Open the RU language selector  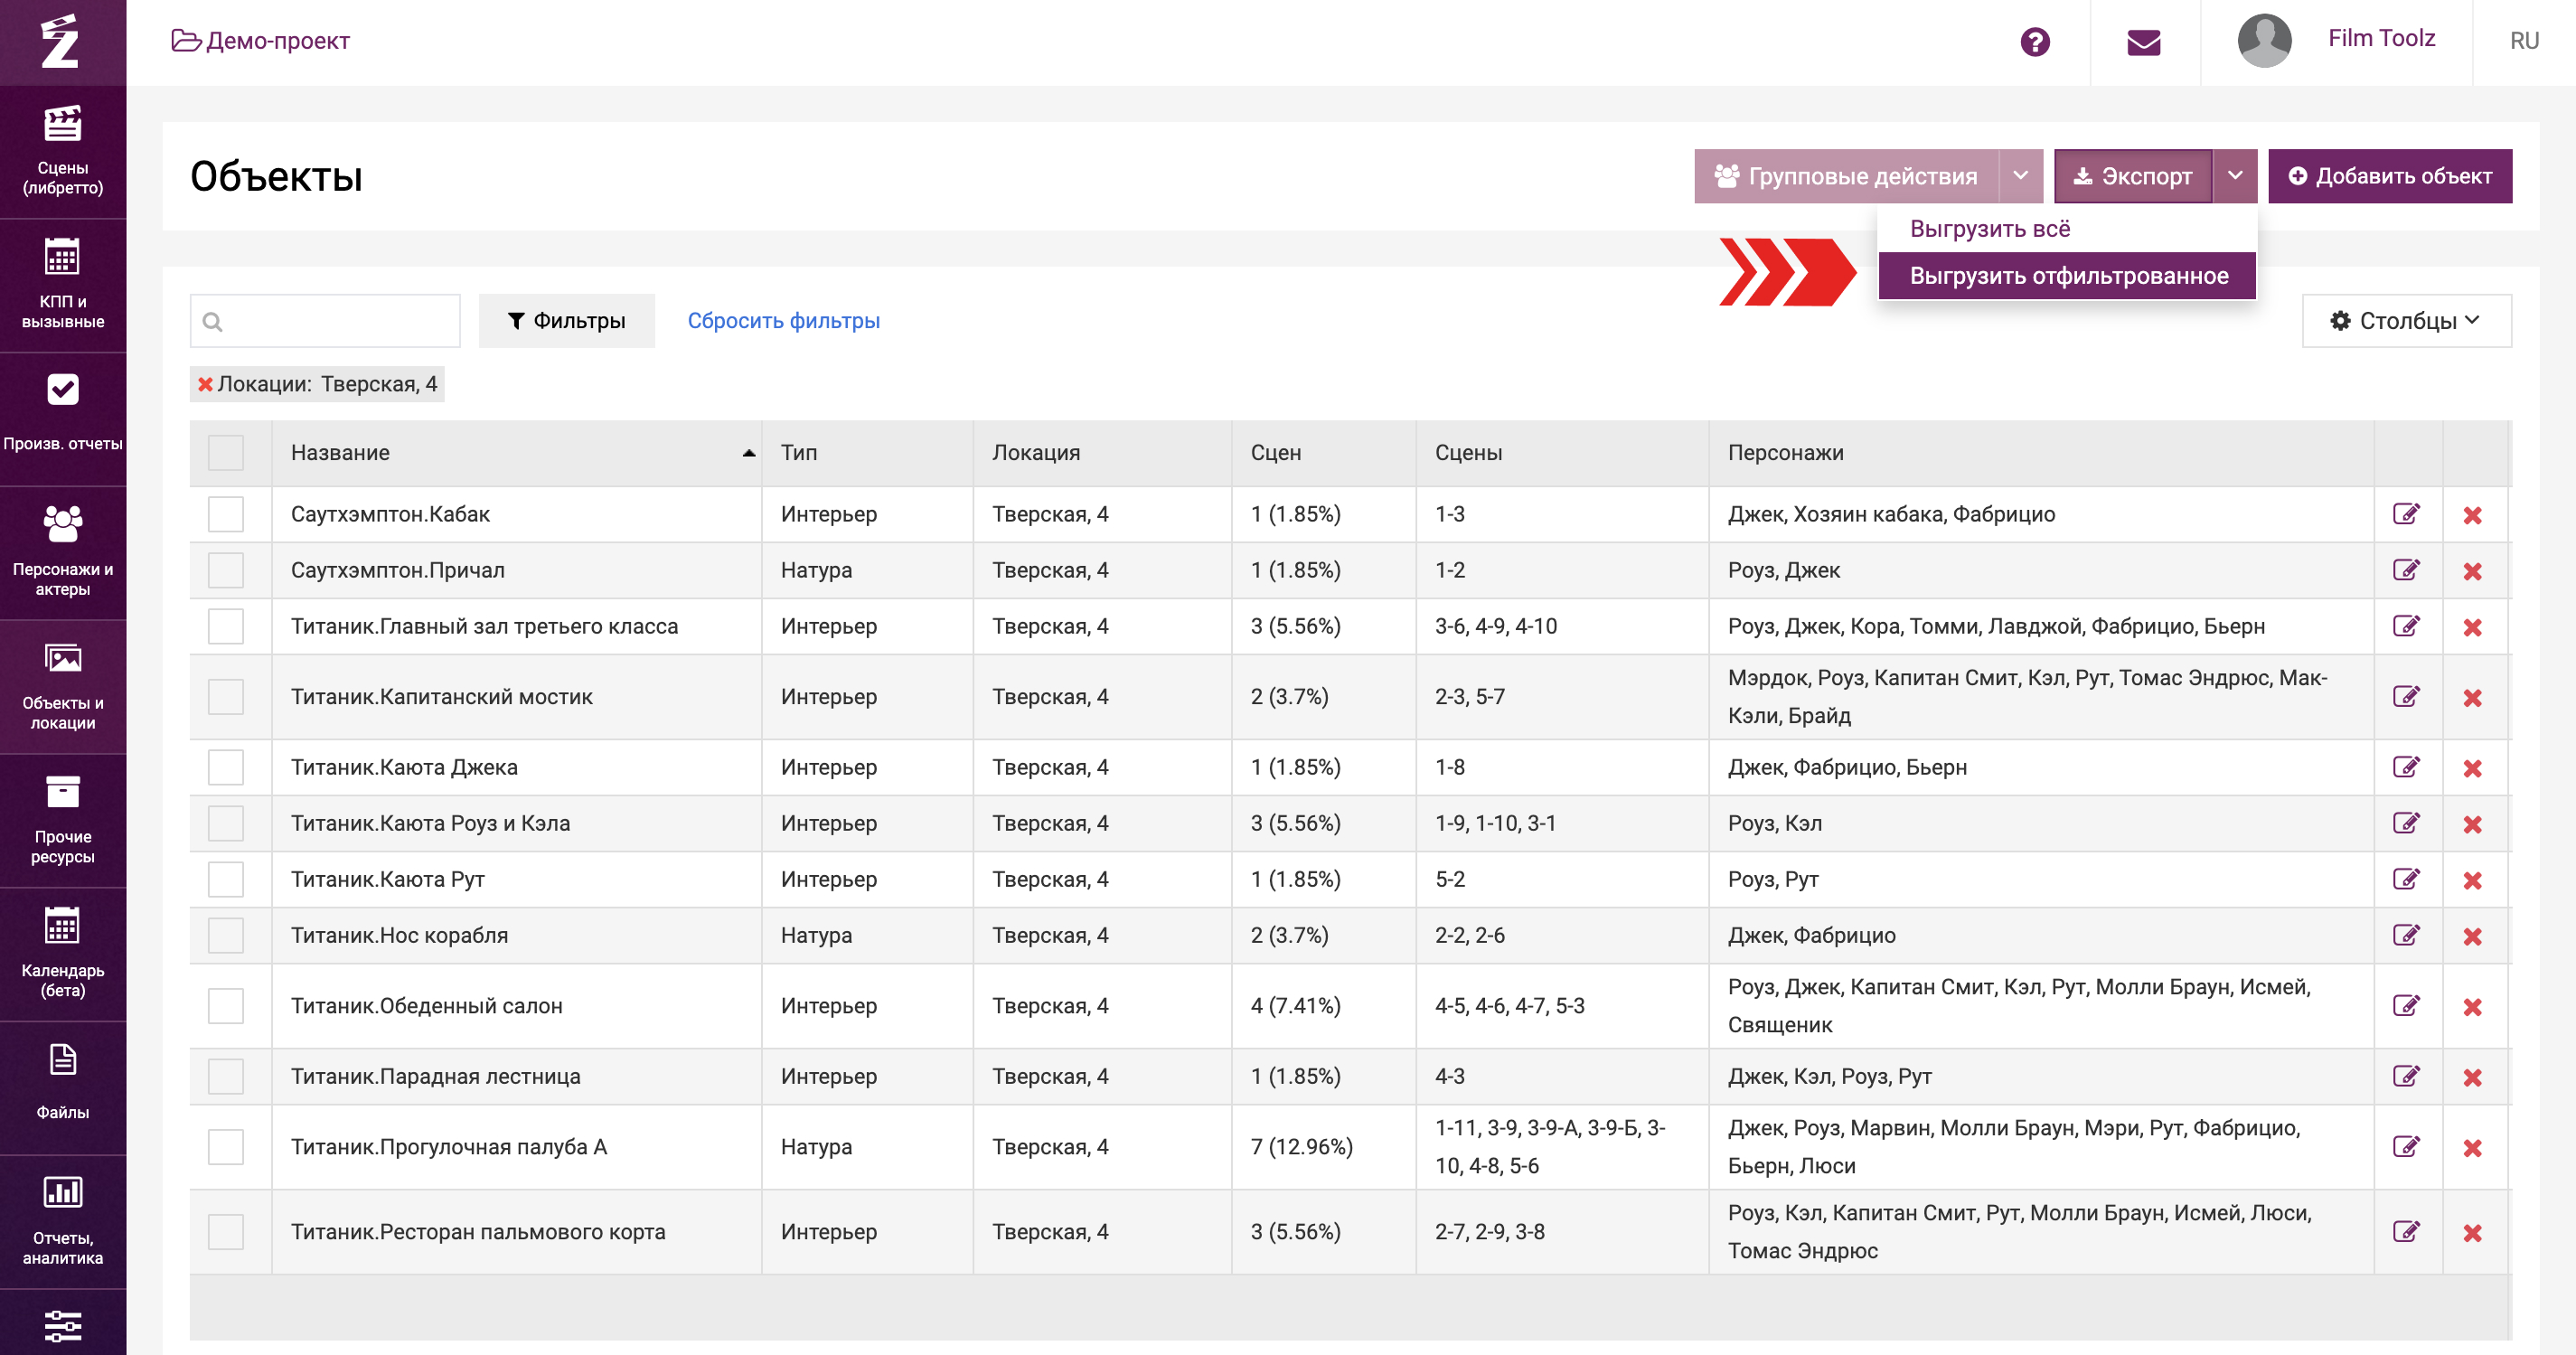[2524, 41]
